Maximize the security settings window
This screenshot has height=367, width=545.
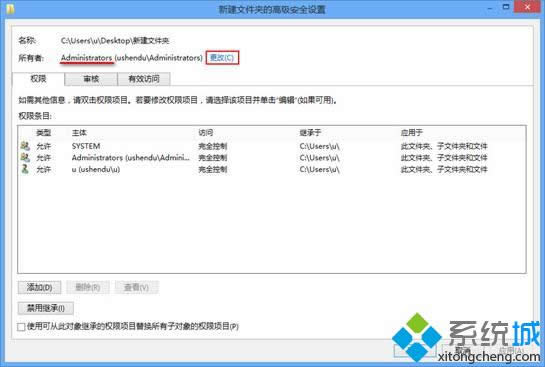(x=506, y=7)
